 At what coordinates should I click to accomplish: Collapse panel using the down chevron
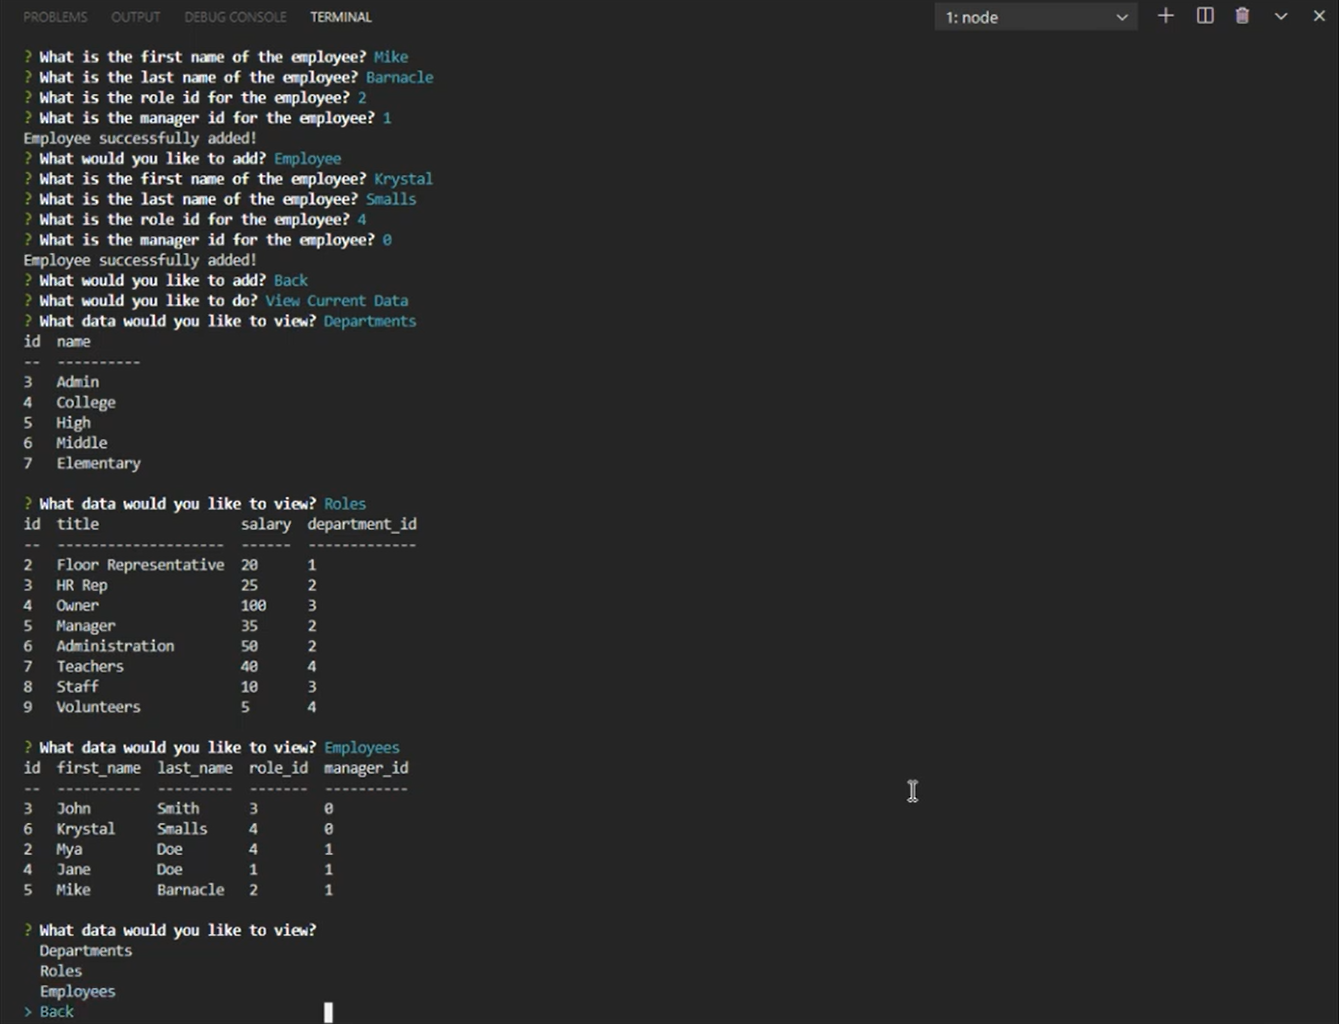tap(1281, 16)
